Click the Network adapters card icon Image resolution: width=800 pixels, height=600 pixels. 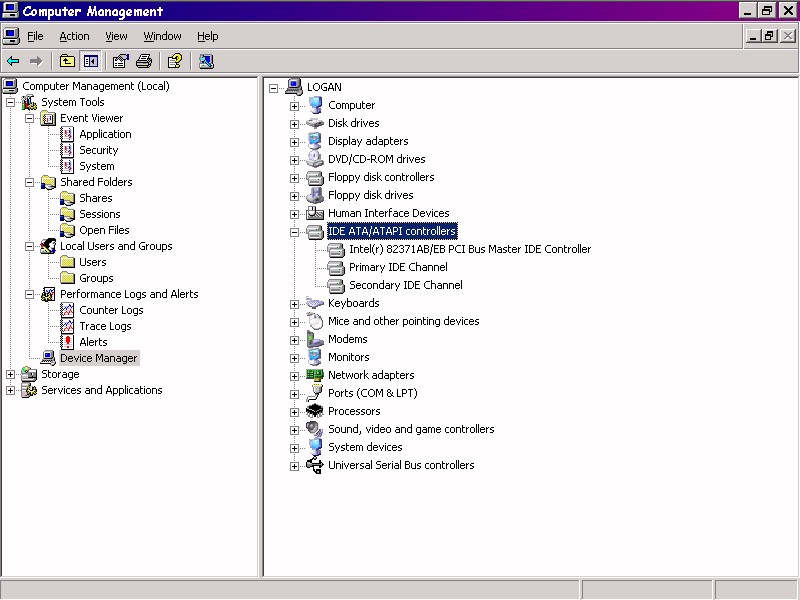315,375
